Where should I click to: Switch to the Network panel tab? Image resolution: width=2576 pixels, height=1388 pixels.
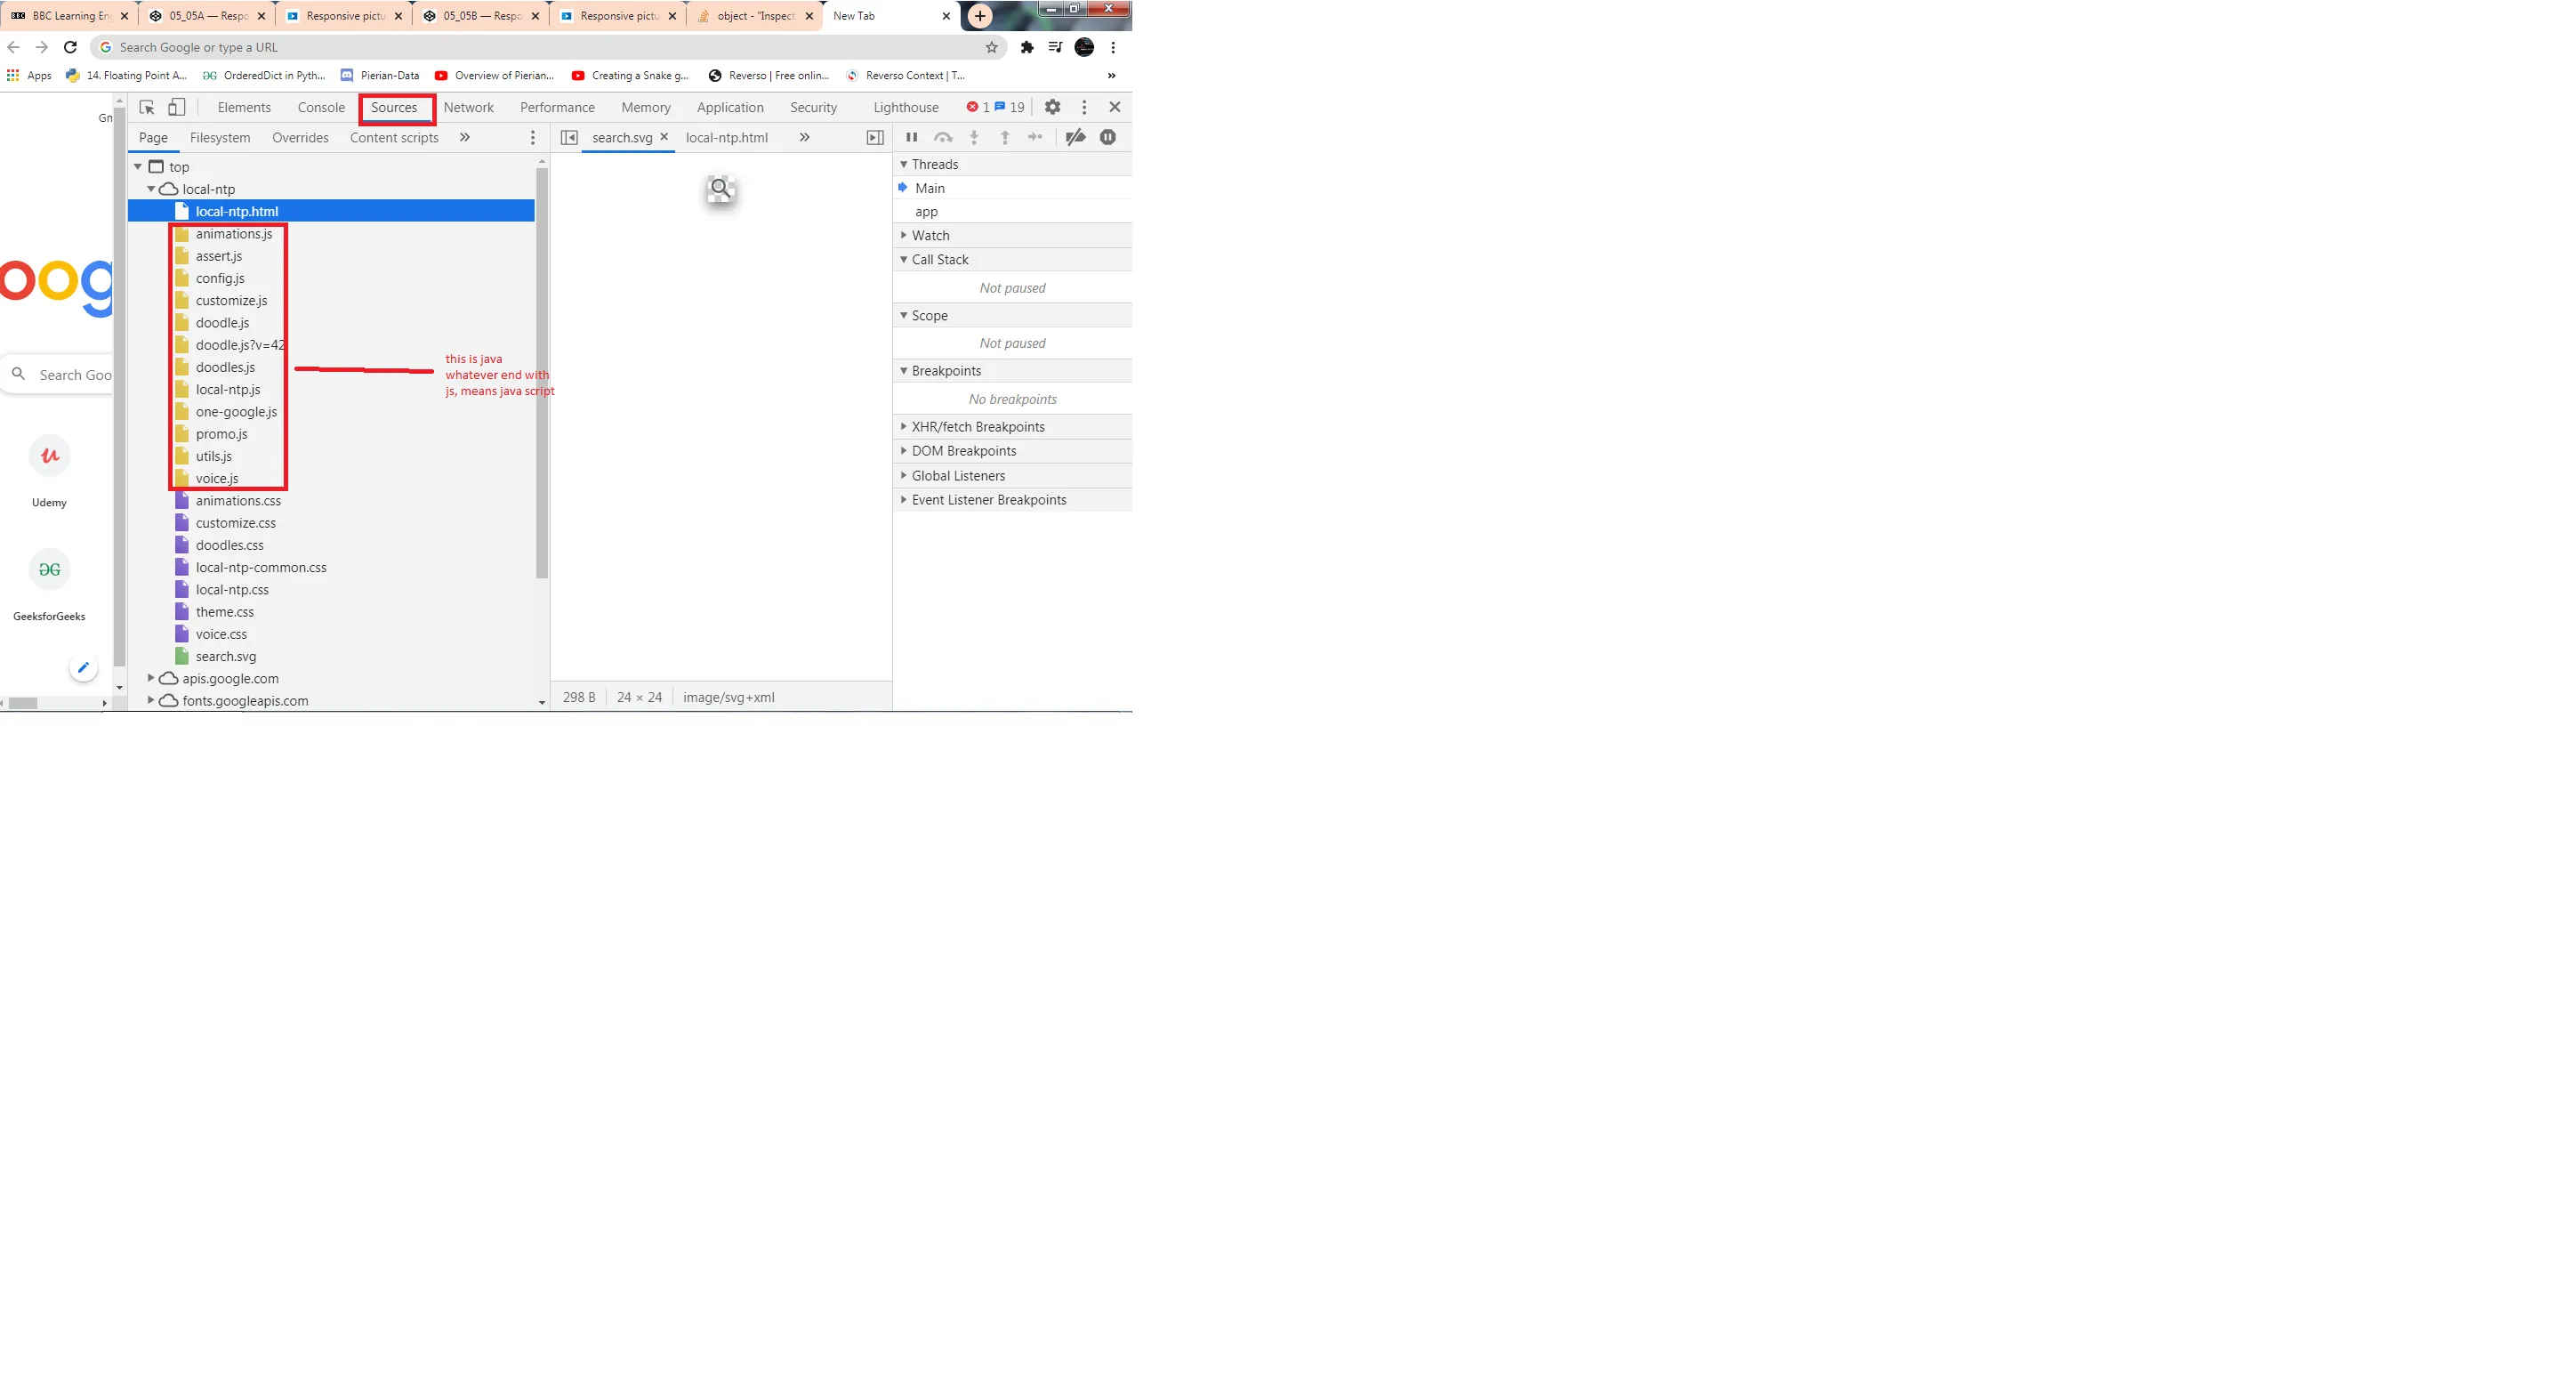pos(468,107)
